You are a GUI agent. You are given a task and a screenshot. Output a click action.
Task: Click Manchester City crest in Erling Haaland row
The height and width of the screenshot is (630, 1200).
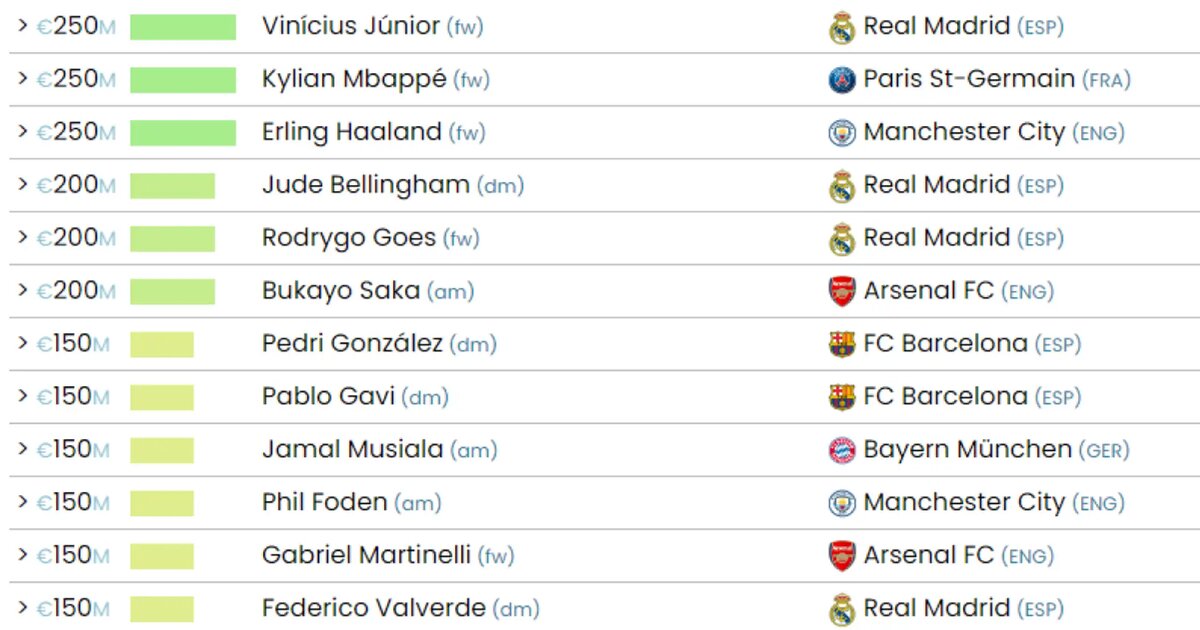(842, 133)
